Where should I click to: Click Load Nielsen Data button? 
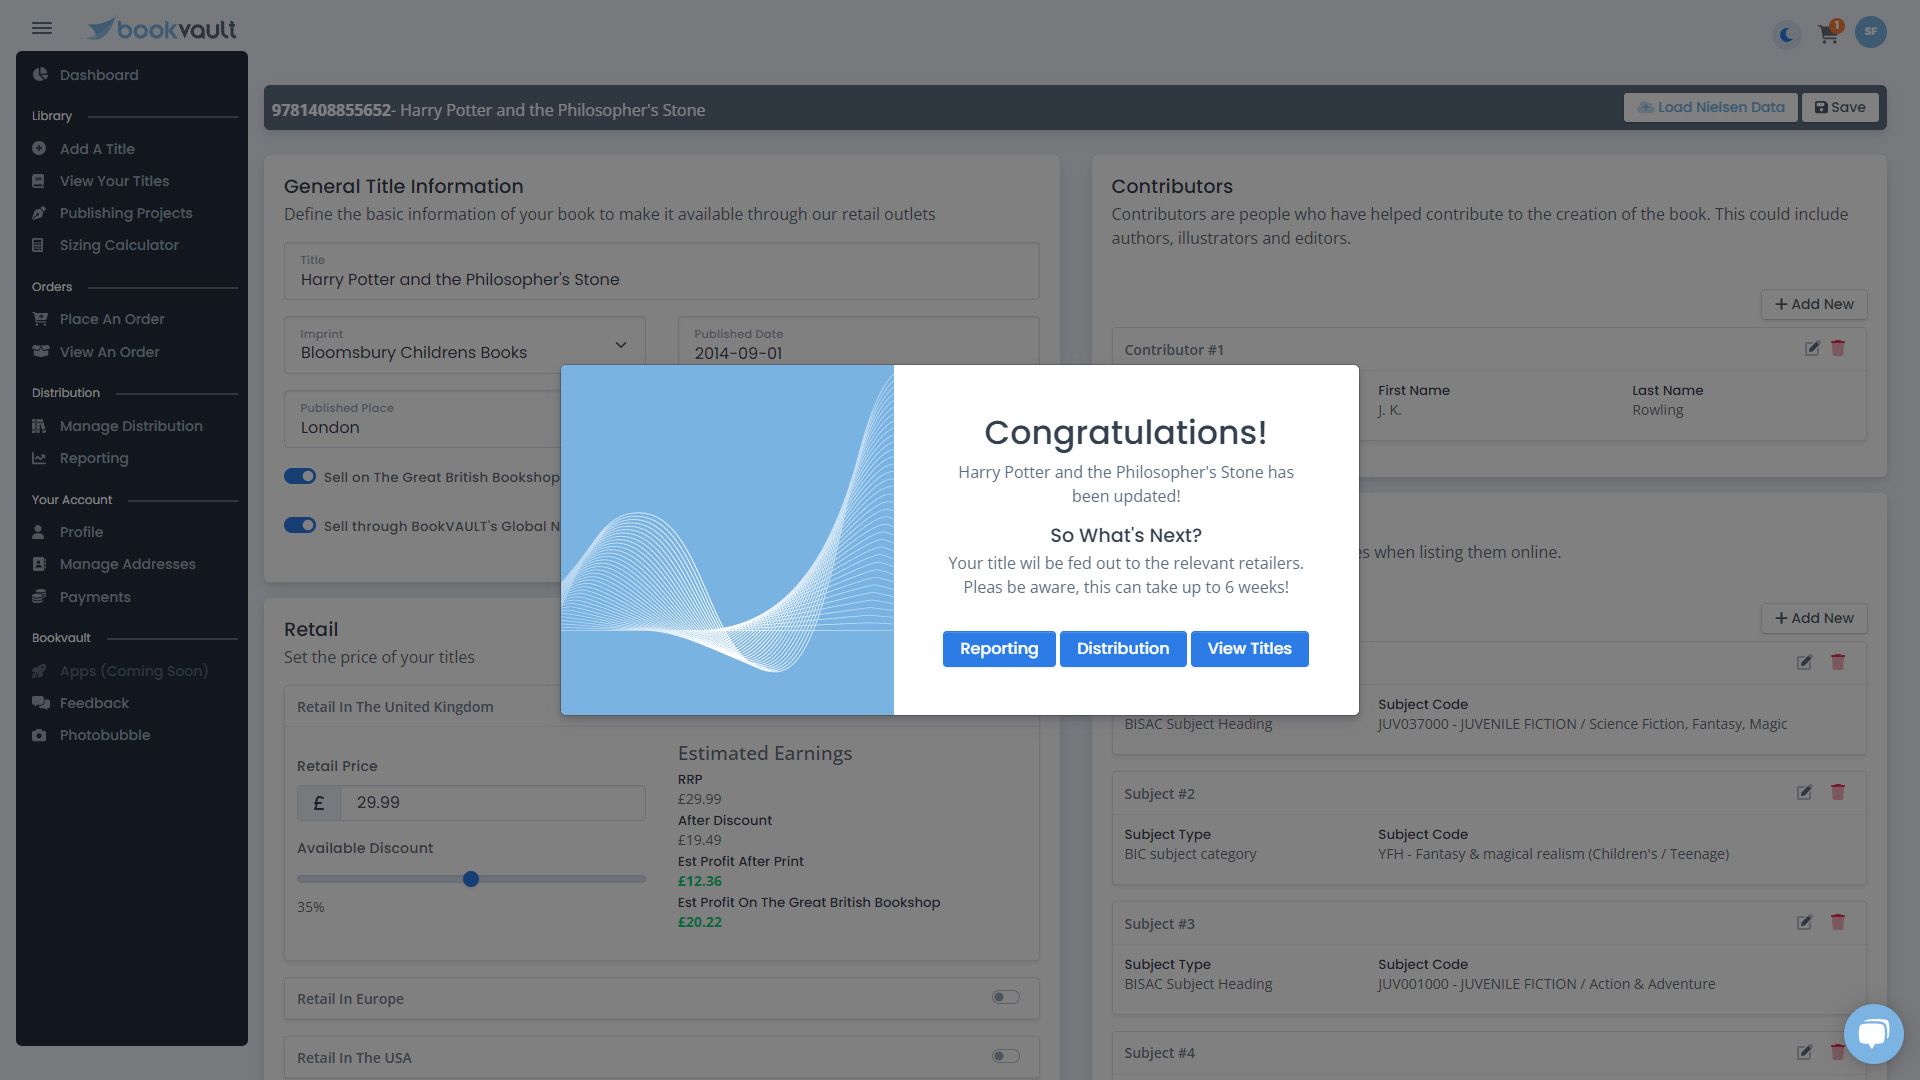click(1711, 107)
